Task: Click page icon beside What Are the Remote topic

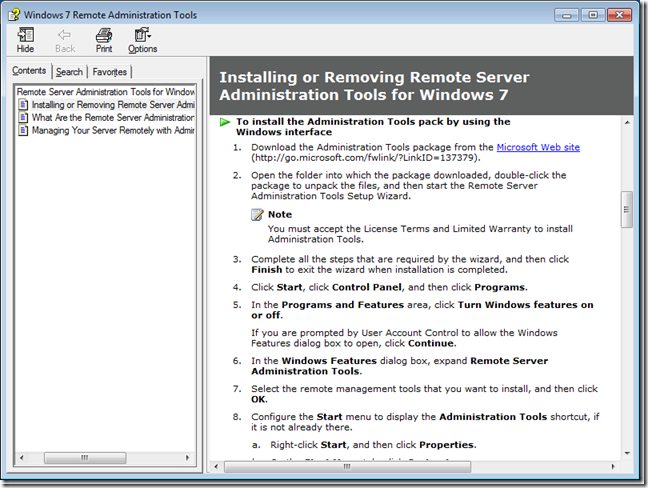Action: (23, 117)
